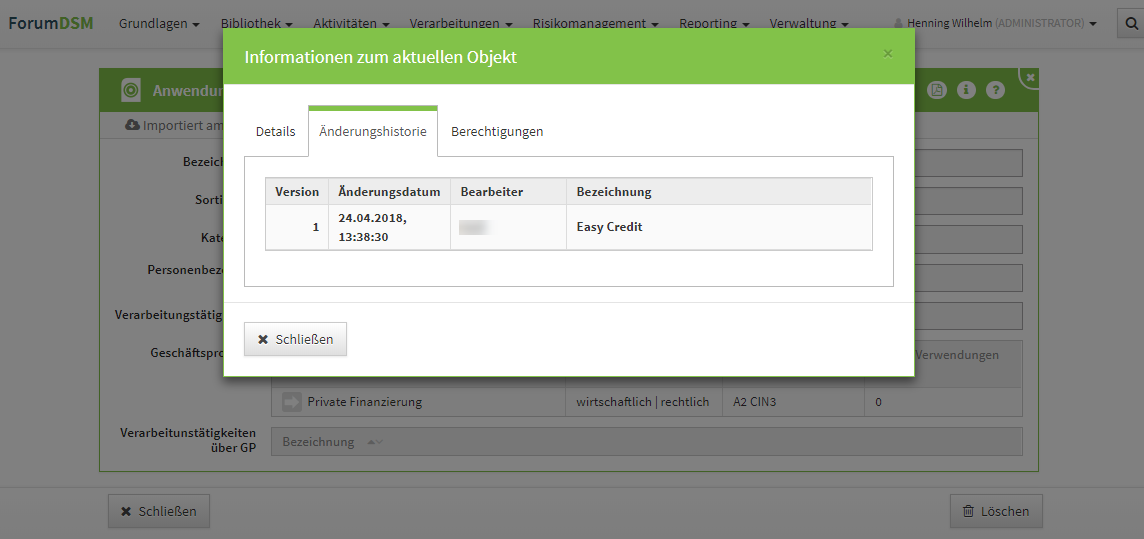Click the Anwendung target icon in panel header
This screenshot has height=539, width=1144.
[x=131, y=91]
